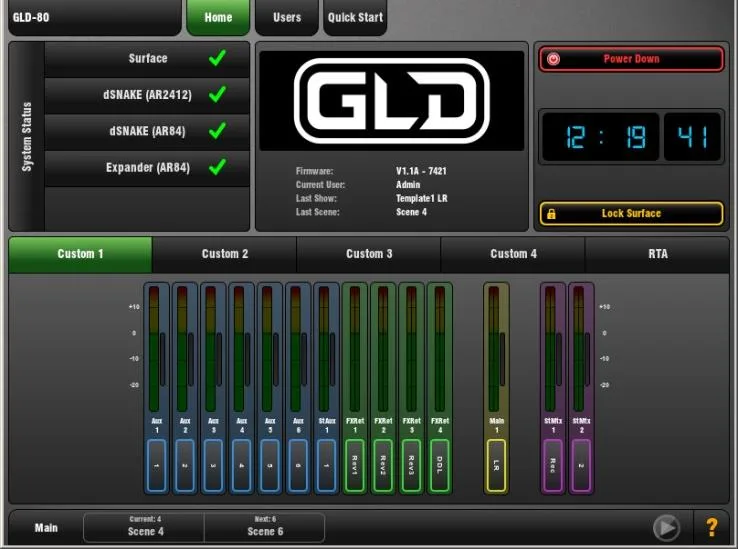This screenshot has width=738, height=549.
Task: Click the current user value Admin
Action: click(x=408, y=185)
